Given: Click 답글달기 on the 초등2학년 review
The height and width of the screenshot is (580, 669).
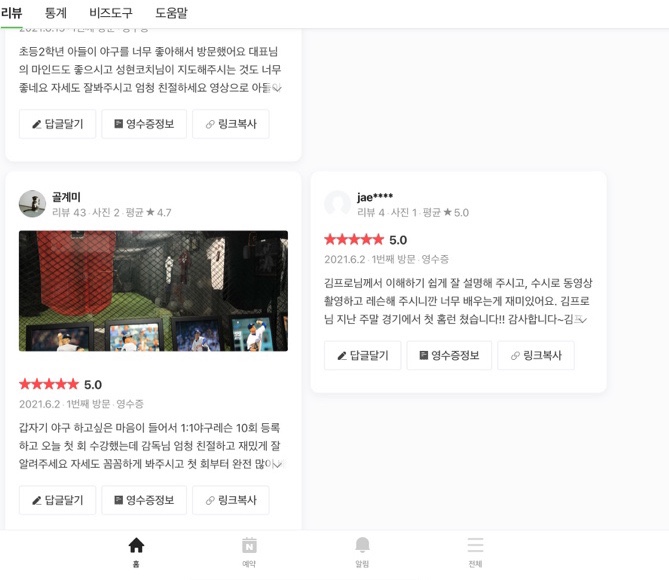Looking at the screenshot, I should [x=58, y=124].
